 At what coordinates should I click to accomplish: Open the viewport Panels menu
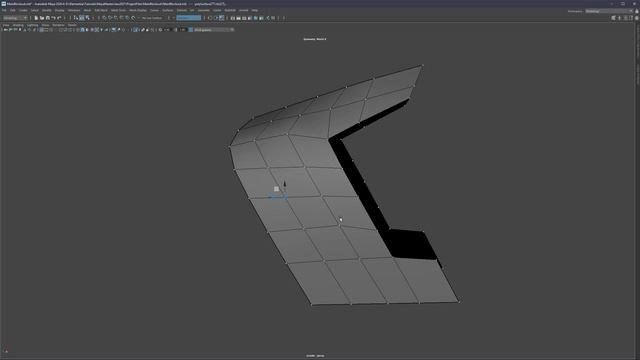coord(72,25)
